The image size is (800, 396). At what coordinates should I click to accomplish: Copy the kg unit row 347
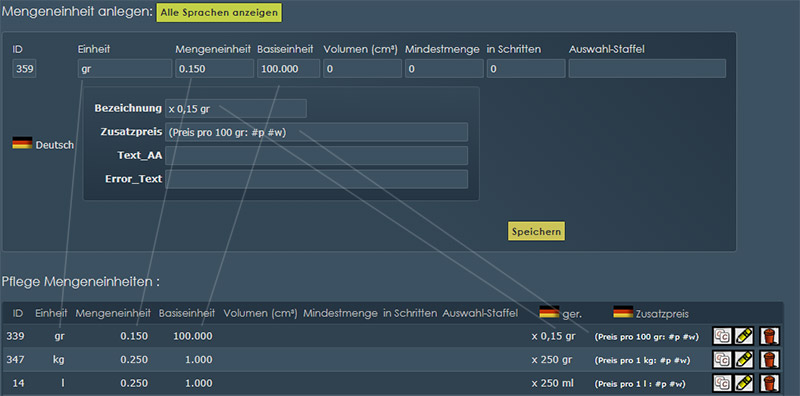pos(722,360)
